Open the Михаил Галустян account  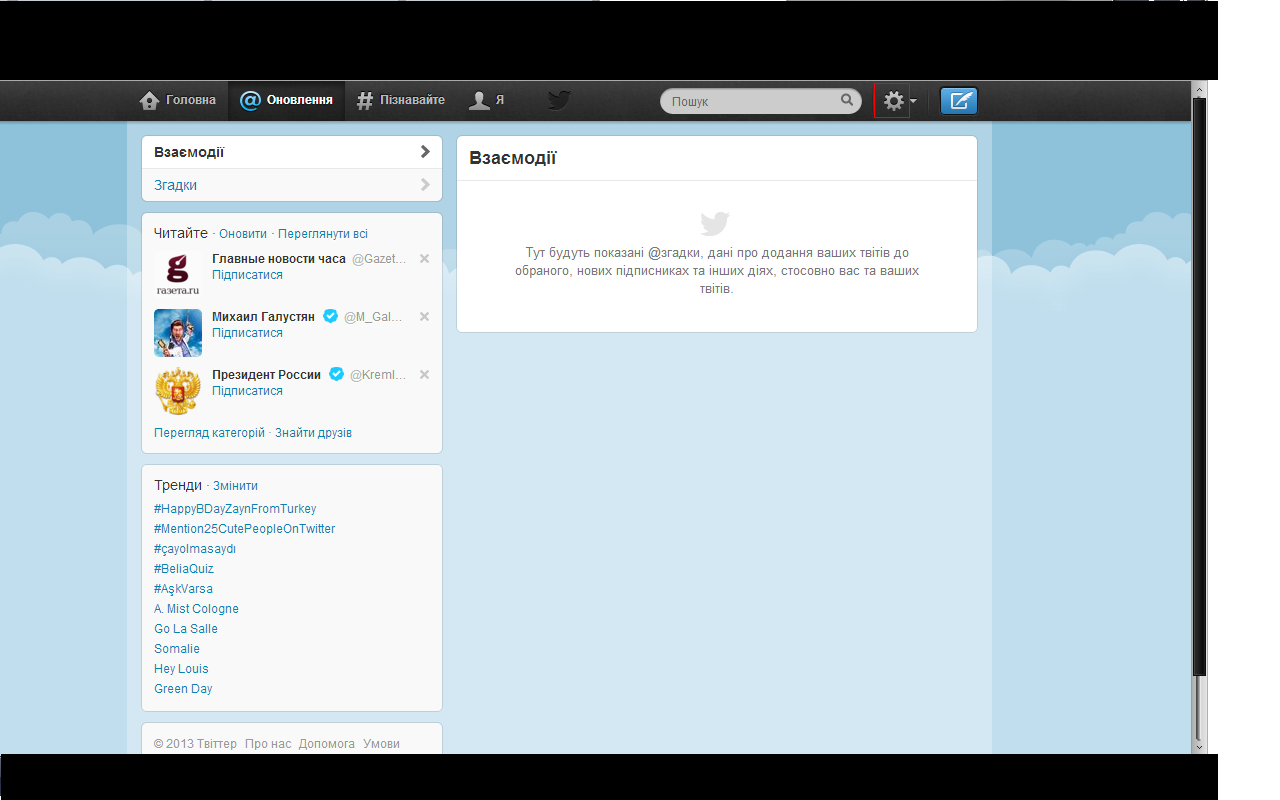click(263, 317)
